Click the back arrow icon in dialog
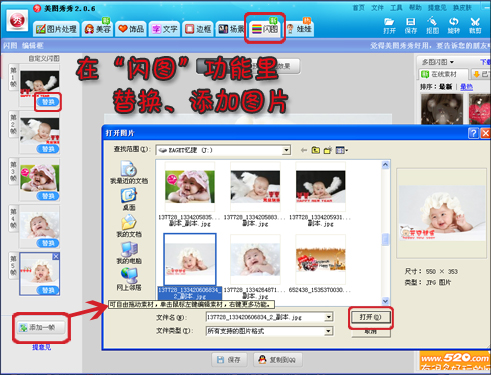Viewport: 491px width, 375px height. [303, 150]
